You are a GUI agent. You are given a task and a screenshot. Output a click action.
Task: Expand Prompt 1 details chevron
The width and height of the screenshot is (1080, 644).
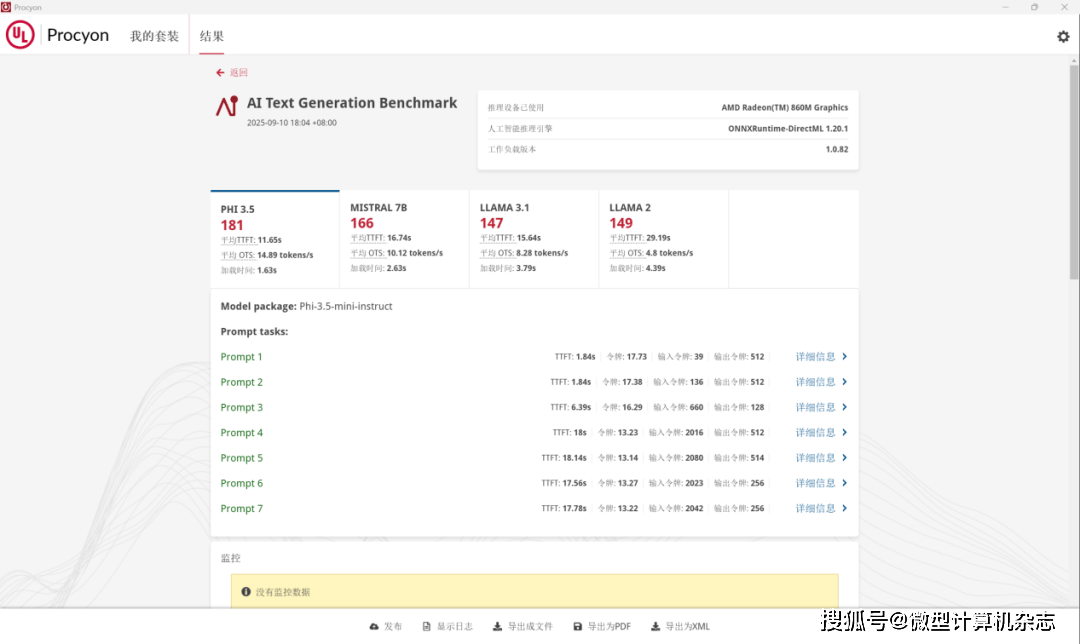[845, 357]
